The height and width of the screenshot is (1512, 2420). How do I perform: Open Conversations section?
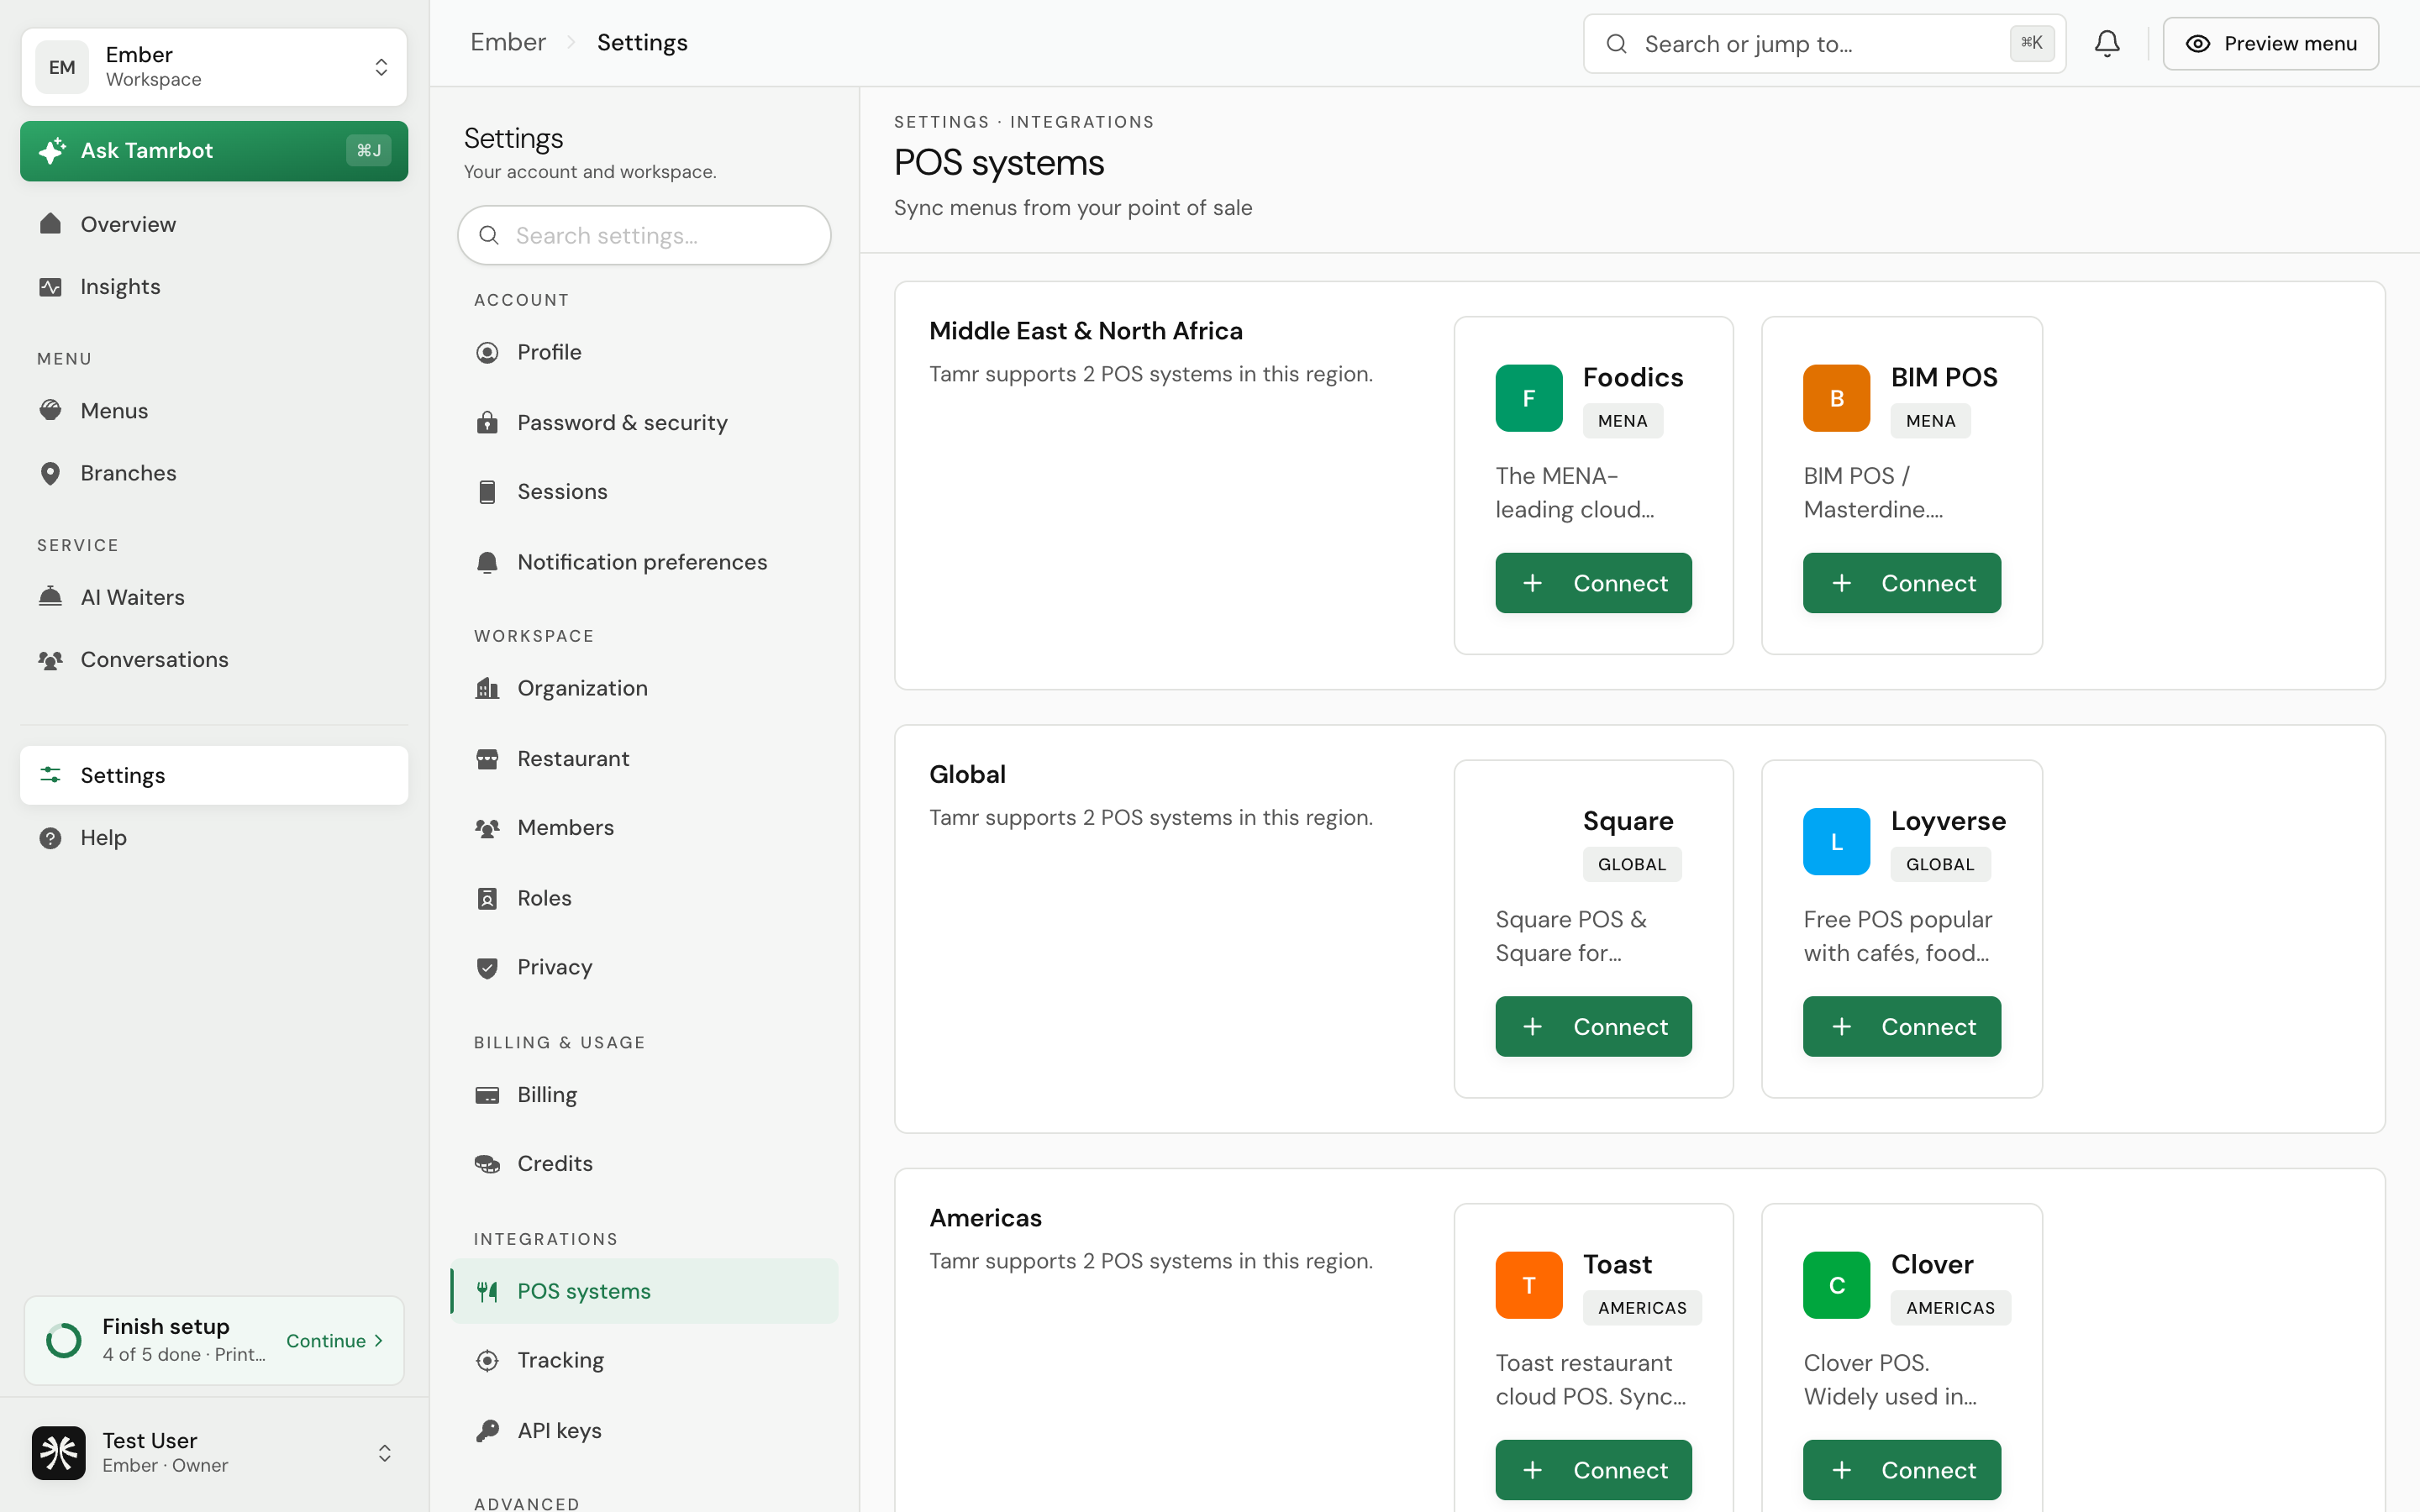214,659
